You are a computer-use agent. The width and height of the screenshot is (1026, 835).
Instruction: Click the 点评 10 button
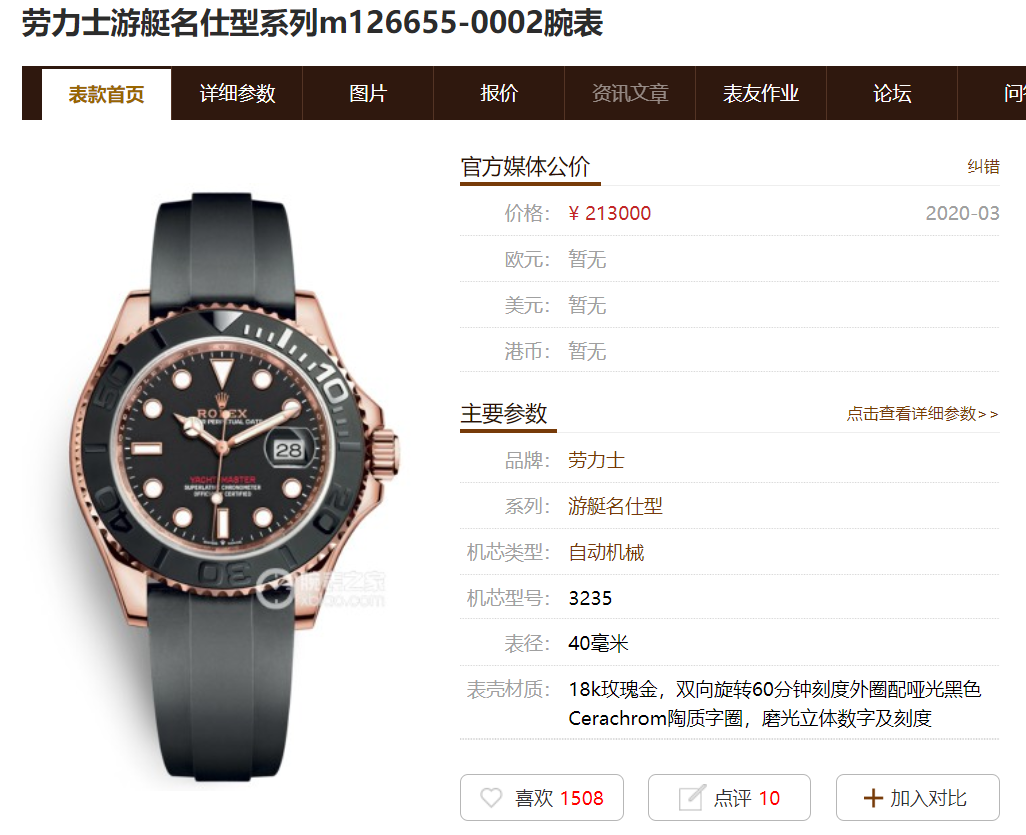(730, 797)
